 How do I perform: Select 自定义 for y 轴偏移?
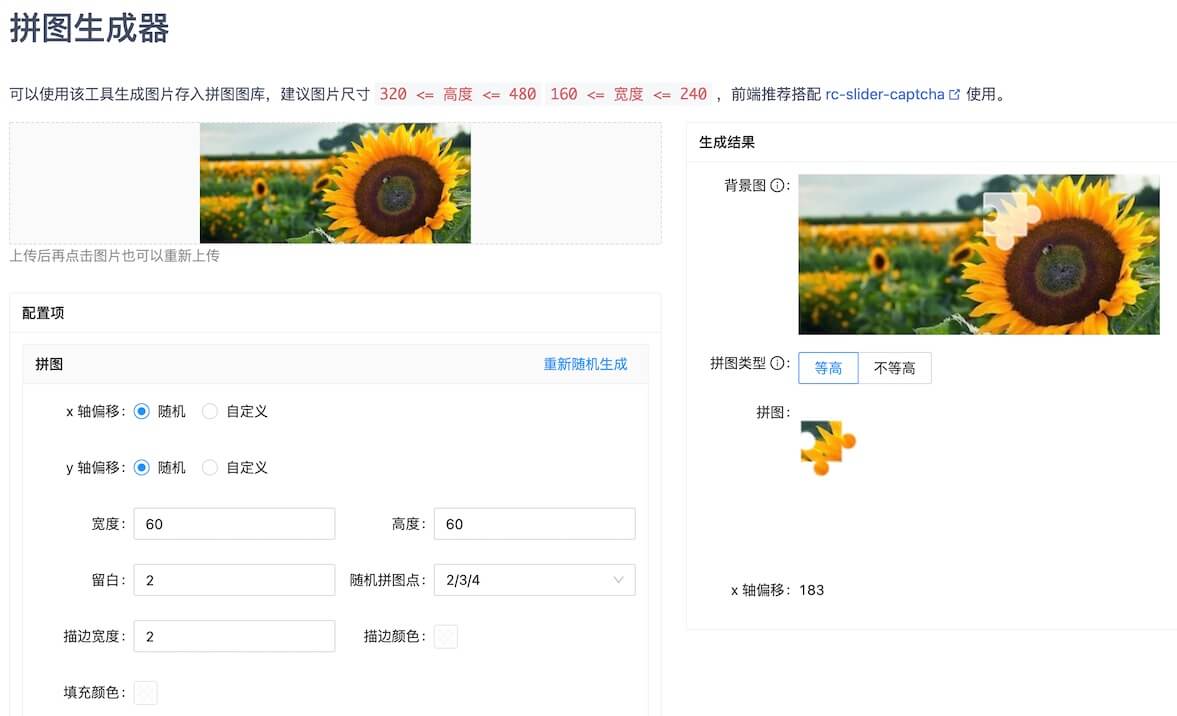pos(210,467)
